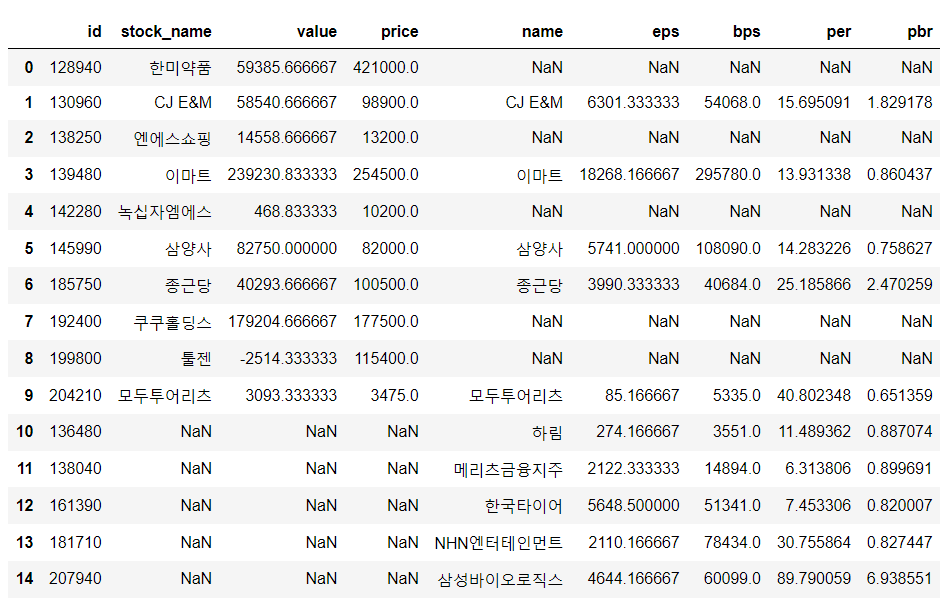943x599 pixels.
Task: Select price cell 421000.0
Action: 385,67
